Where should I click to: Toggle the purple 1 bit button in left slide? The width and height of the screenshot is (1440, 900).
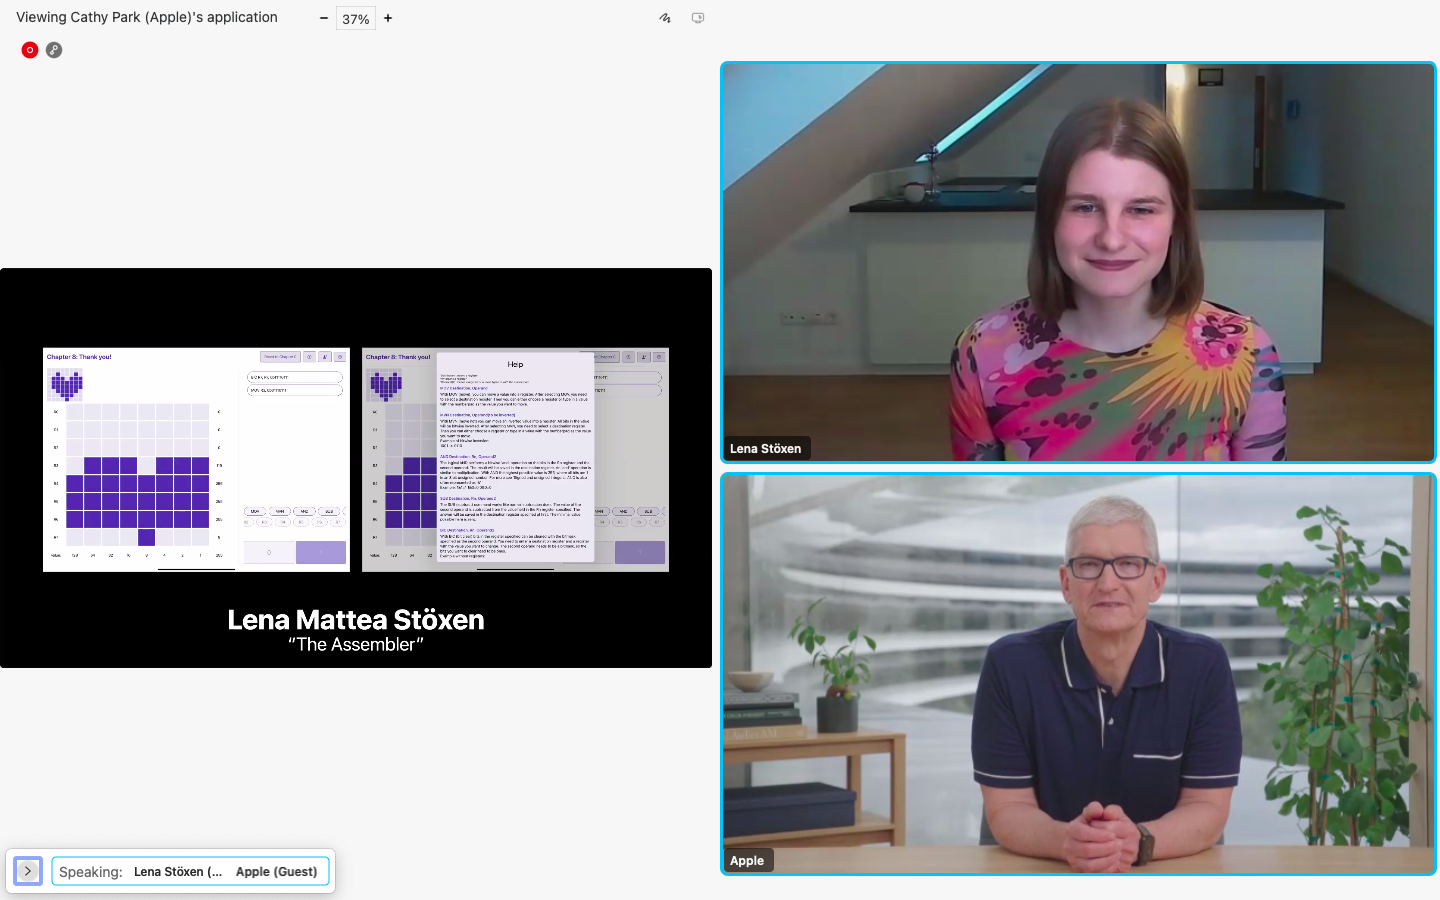pos(320,552)
